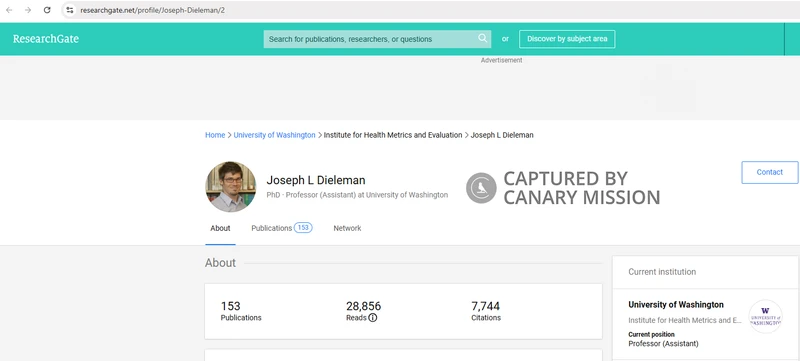Click the 7,744 Citations statistic
800x361 pixels.
pos(486,311)
